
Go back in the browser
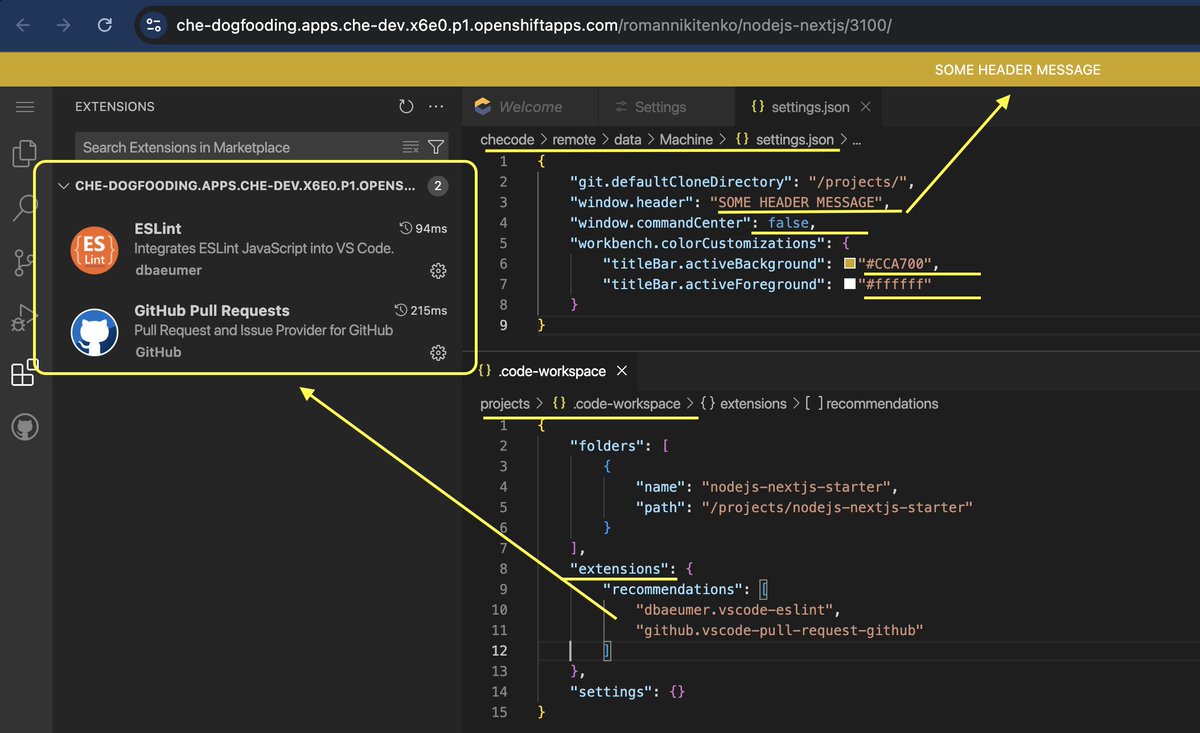coord(23,25)
